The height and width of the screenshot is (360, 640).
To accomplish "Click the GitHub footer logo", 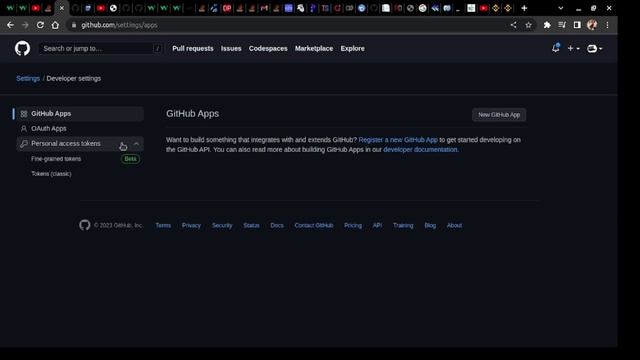I will pos(84,225).
